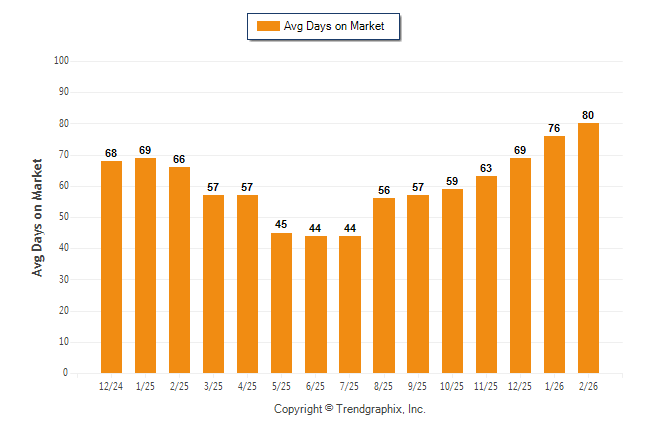Select the 4/25 bar in the chart
Screen dimensions: 646x434
(x=247, y=284)
